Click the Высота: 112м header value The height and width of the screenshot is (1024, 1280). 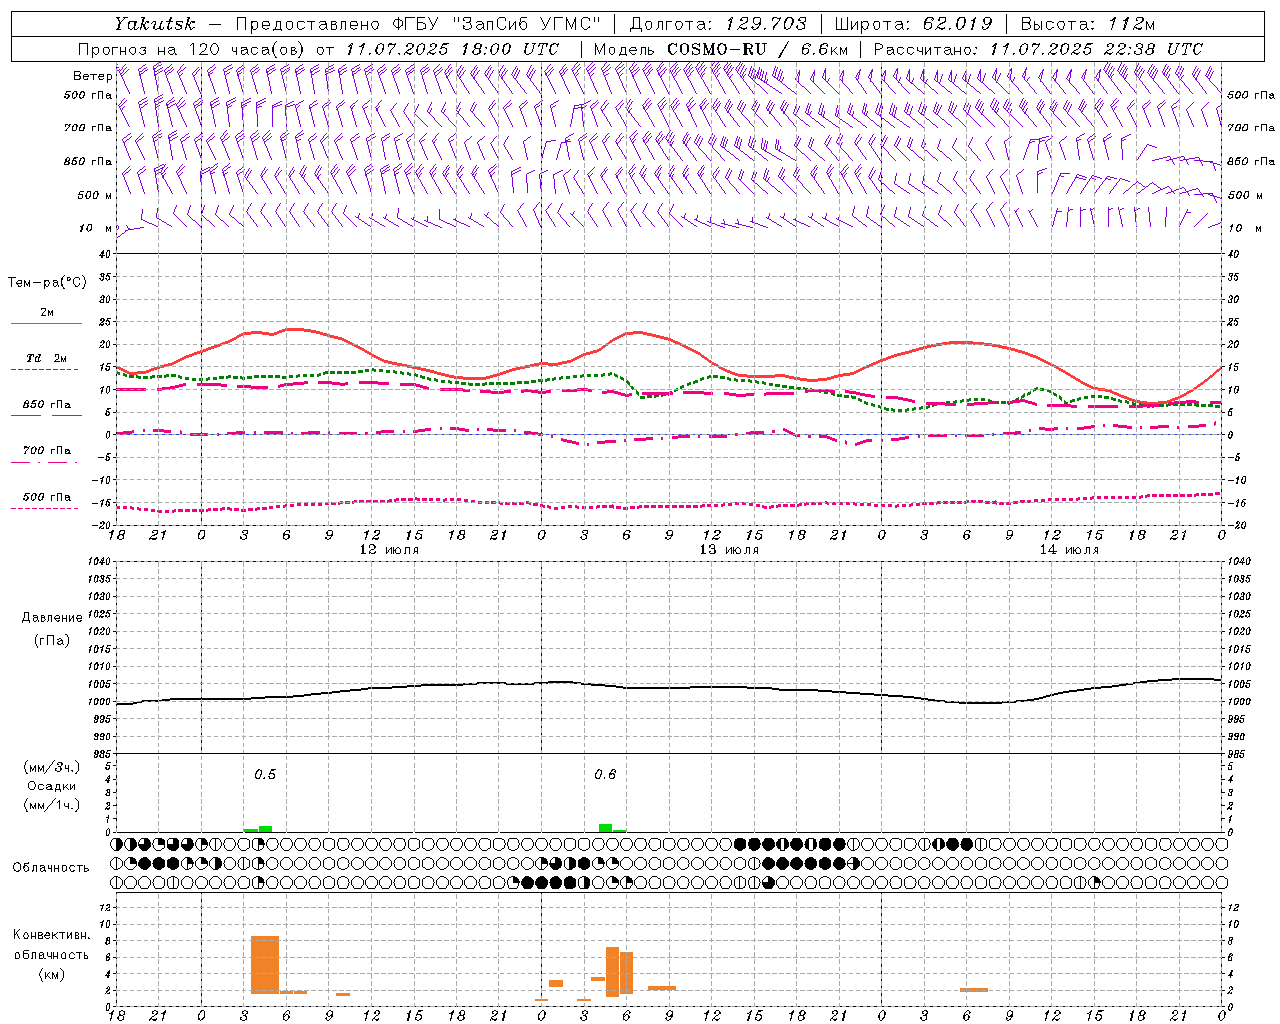(1088, 24)
